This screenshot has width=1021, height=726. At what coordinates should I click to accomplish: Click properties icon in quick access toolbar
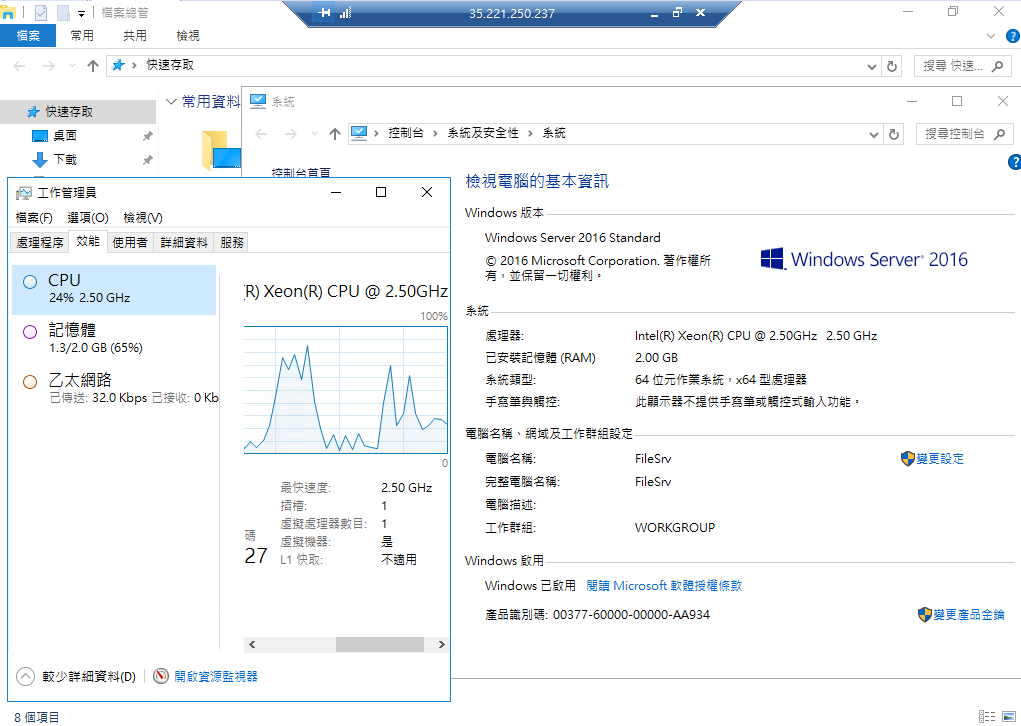pos(40,12)
